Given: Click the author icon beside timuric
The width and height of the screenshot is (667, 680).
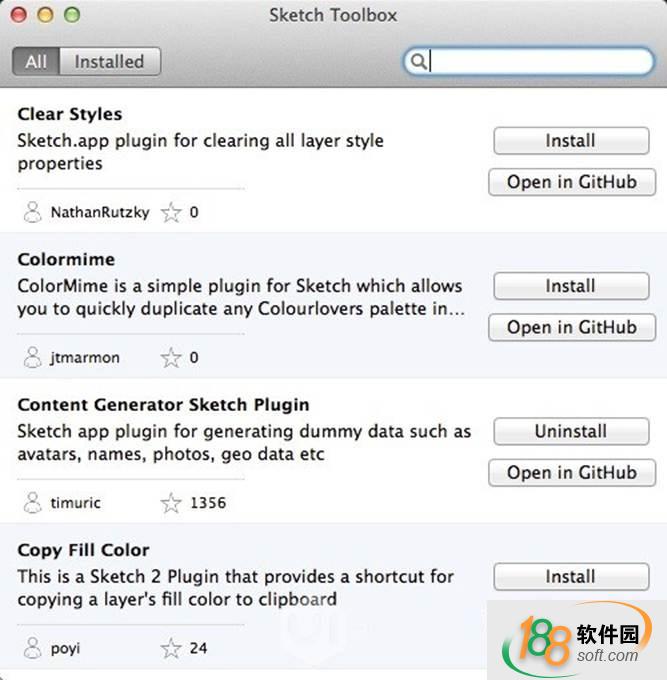Looking at the screenshot, I should 33,502.
